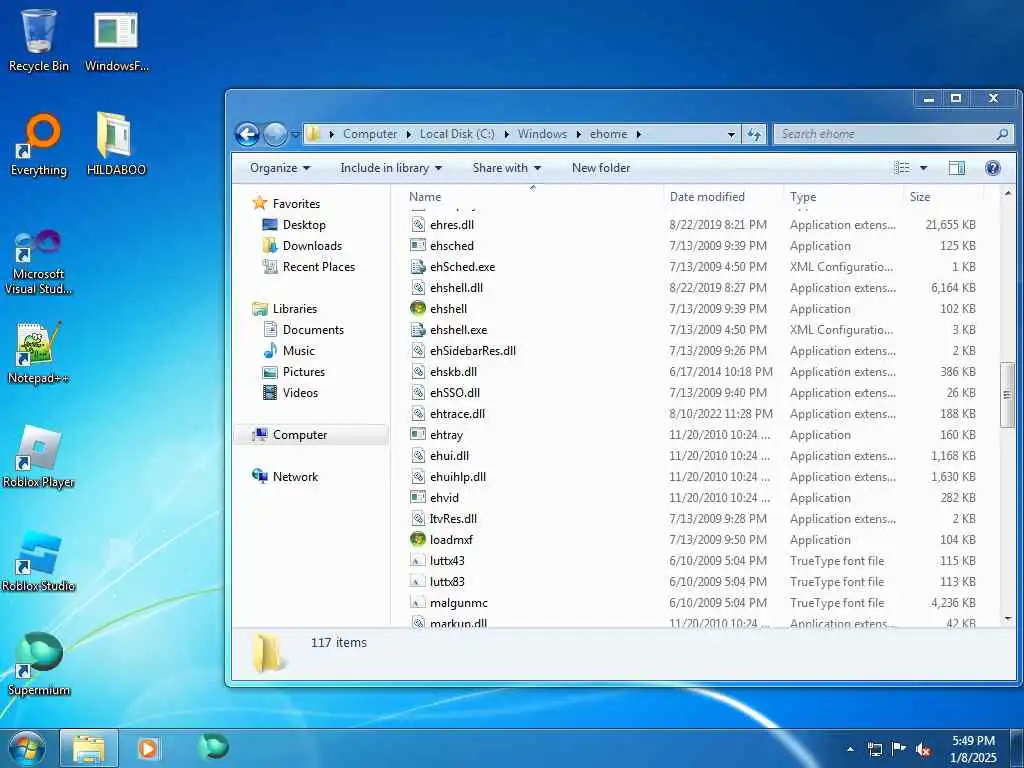1024x768 pixels.
Task: Click the Explorer Forward arrow button
Action: click(275, 135)
